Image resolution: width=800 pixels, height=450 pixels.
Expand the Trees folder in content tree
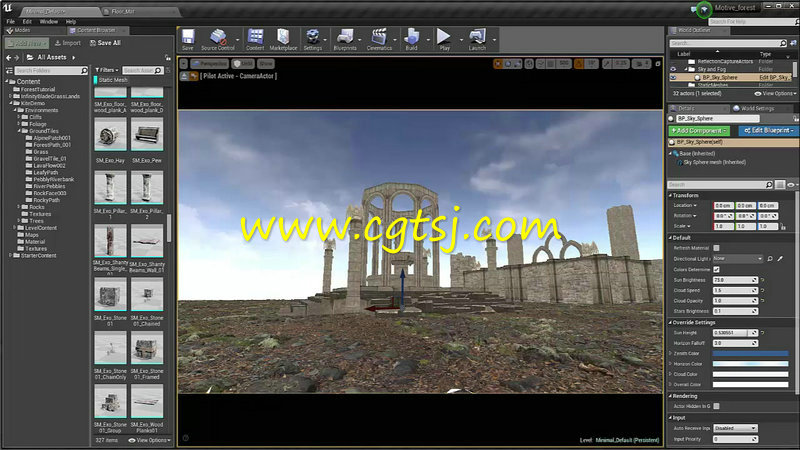pyautogui.click(x=19, y=221)
